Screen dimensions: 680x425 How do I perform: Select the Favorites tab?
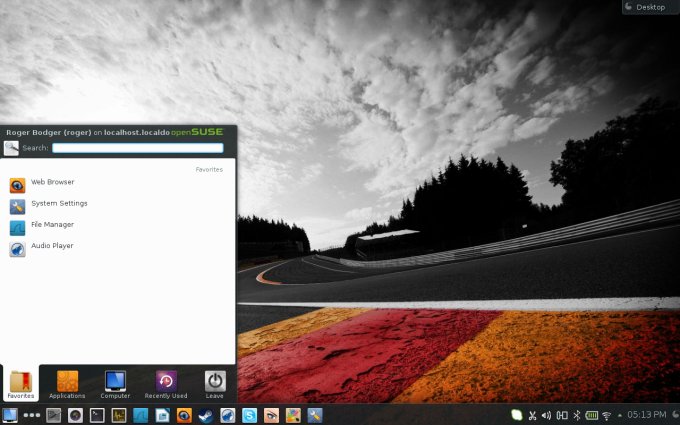pyautogui.click(x=20, y=383)
